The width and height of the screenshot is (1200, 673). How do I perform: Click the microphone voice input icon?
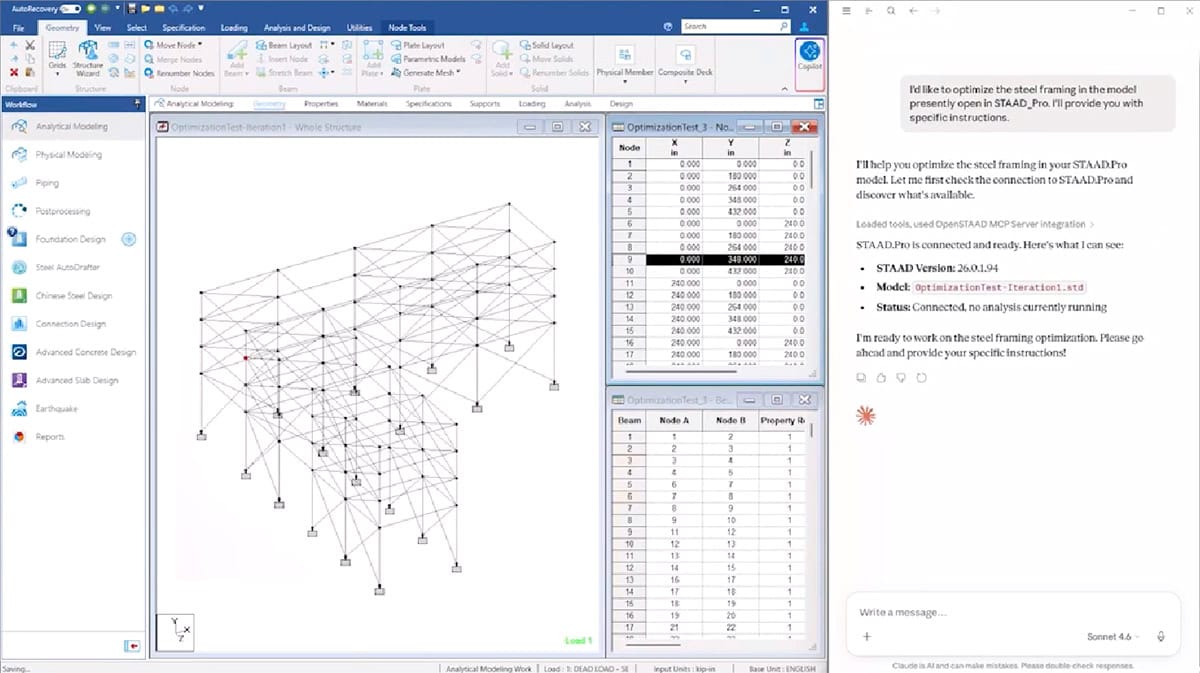[1161, 636]
